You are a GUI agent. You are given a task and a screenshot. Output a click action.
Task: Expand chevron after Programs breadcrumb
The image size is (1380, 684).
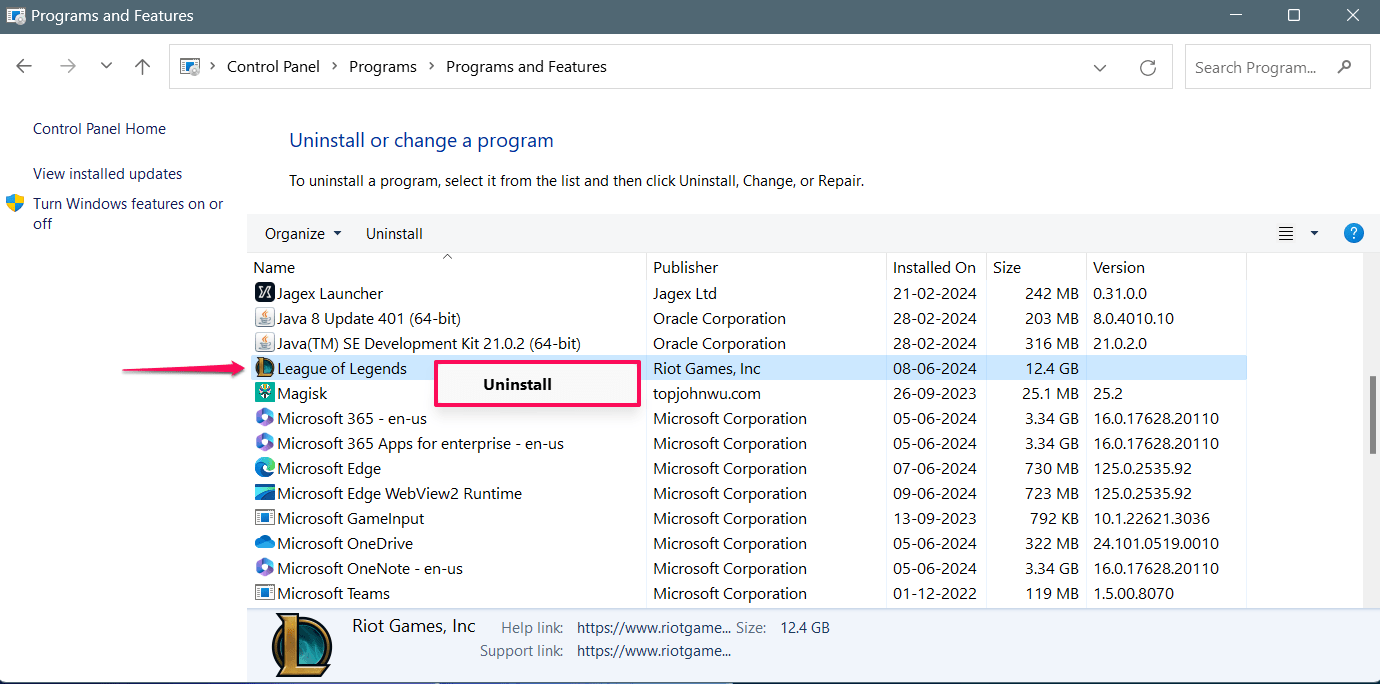click(x=432, y=67)
